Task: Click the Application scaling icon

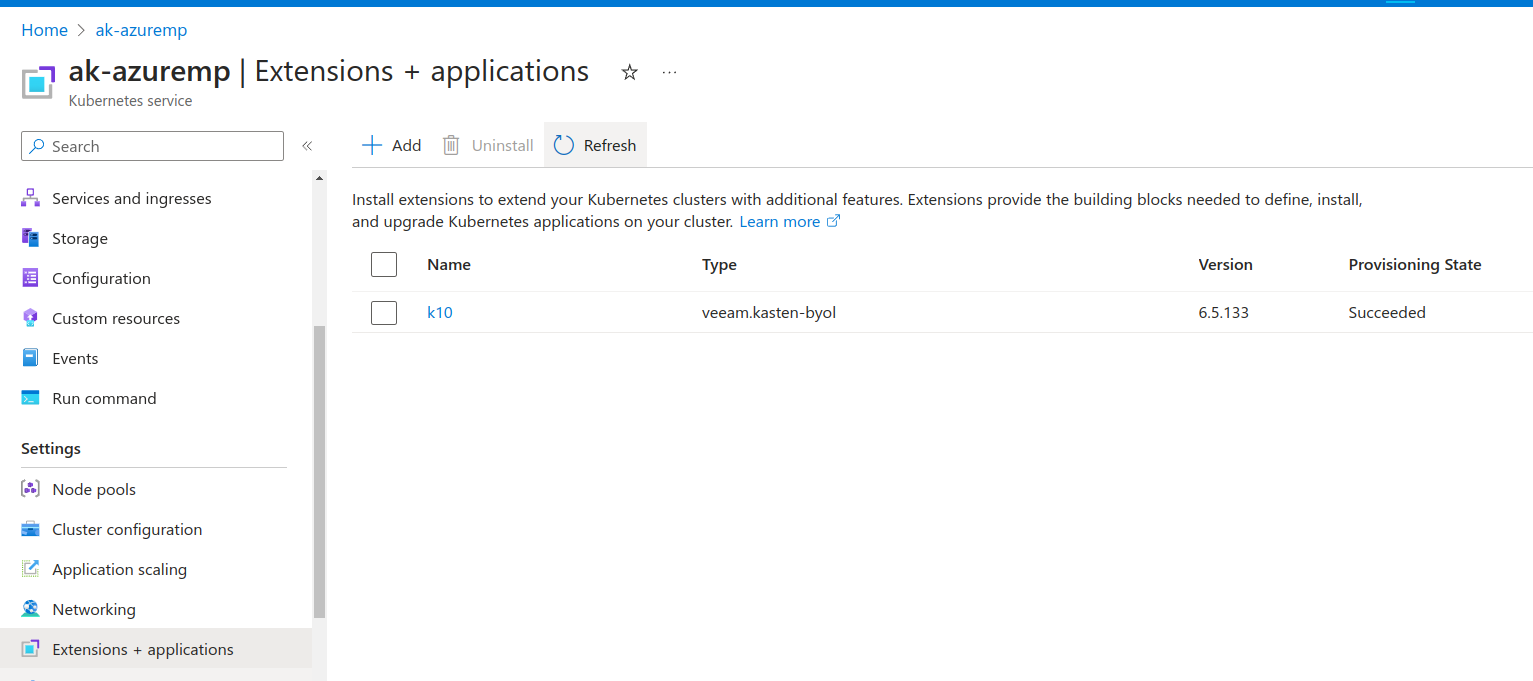Action: [31, 569]
